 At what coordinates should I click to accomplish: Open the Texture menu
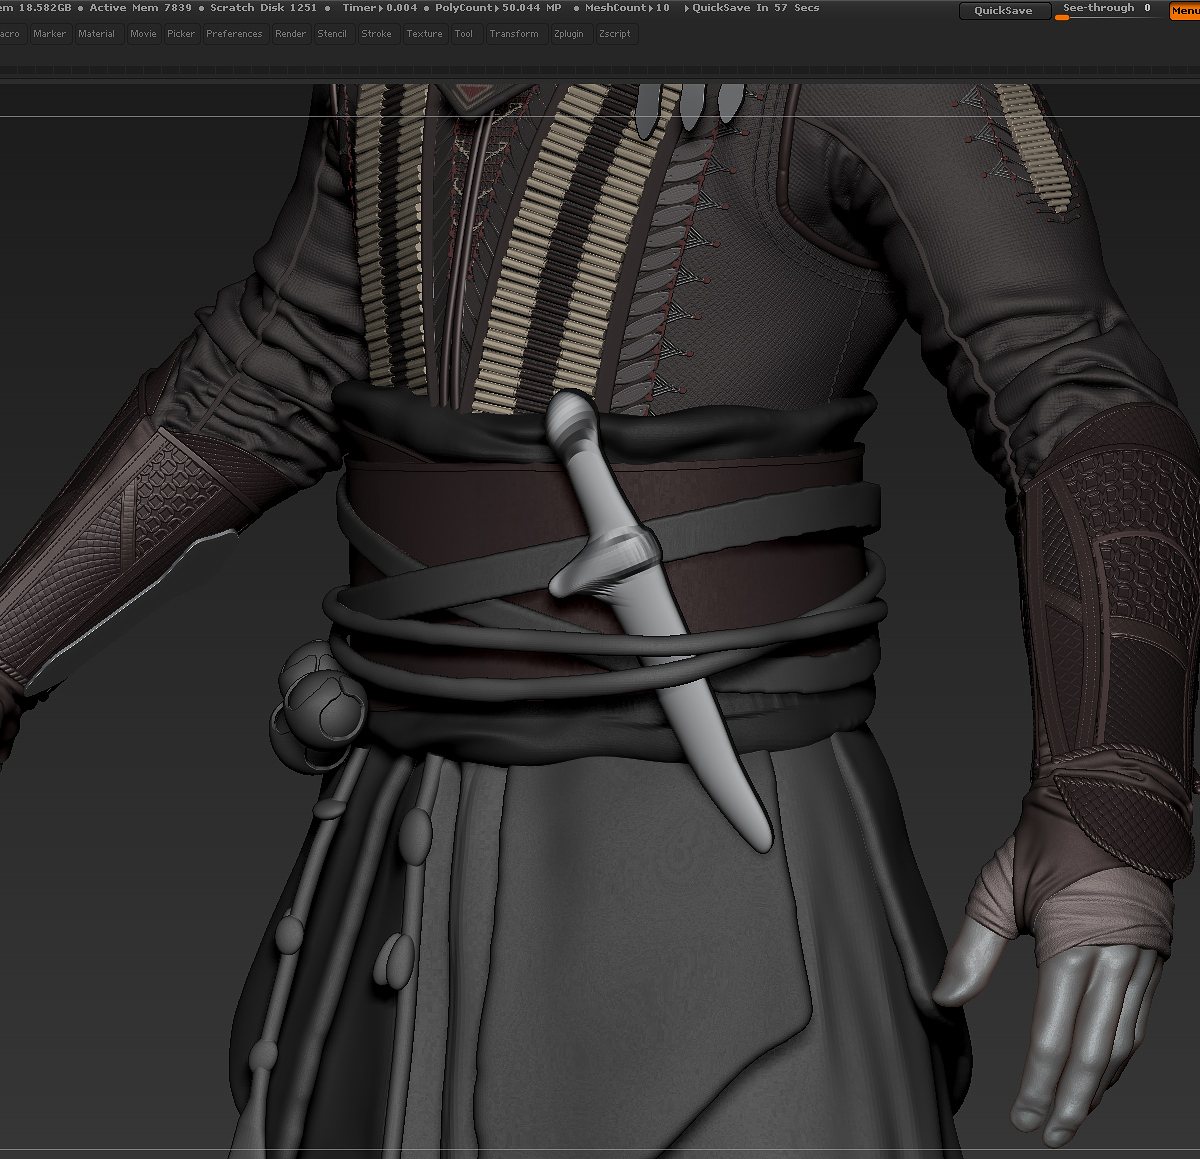tap(424, 34)
